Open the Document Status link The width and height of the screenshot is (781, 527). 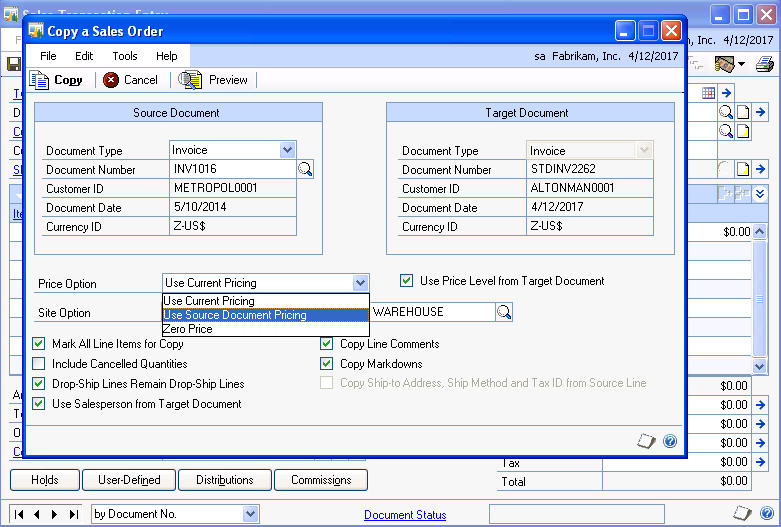(405, 515)
